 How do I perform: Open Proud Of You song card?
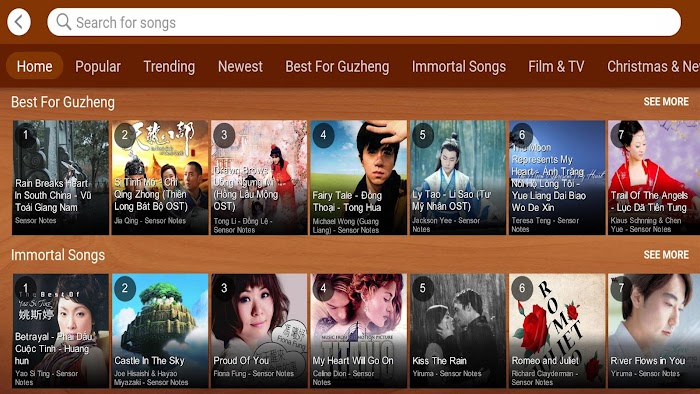259,331
